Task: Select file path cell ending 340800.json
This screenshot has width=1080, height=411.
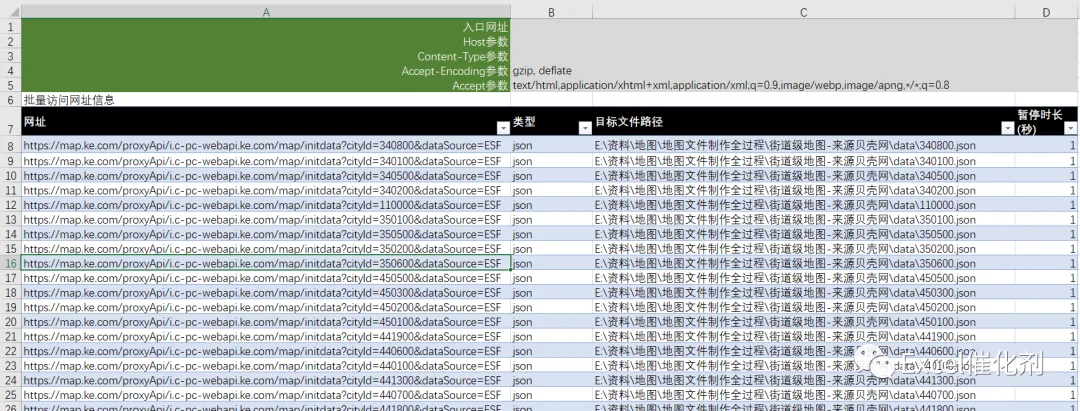Action: pyautogui.click(x=804, y=146)
